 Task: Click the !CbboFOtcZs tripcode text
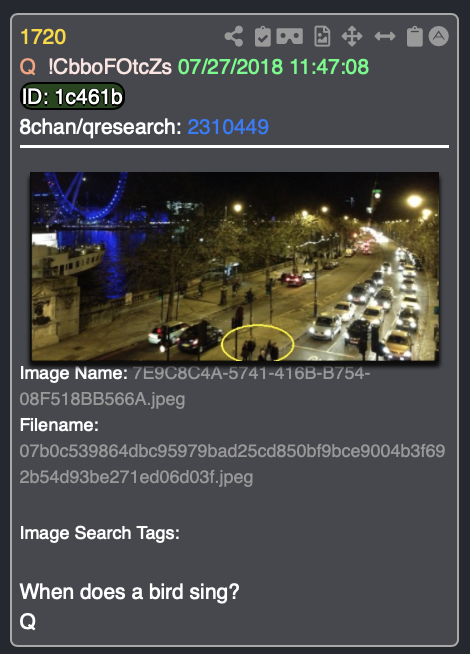110,67
